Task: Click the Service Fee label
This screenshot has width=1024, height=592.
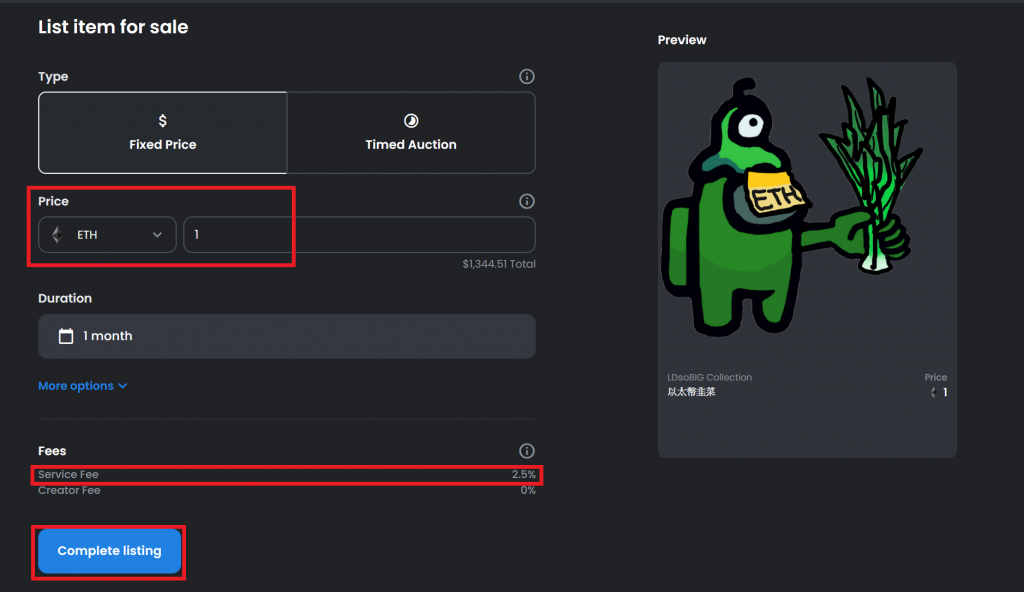Action: coord(68,474)
